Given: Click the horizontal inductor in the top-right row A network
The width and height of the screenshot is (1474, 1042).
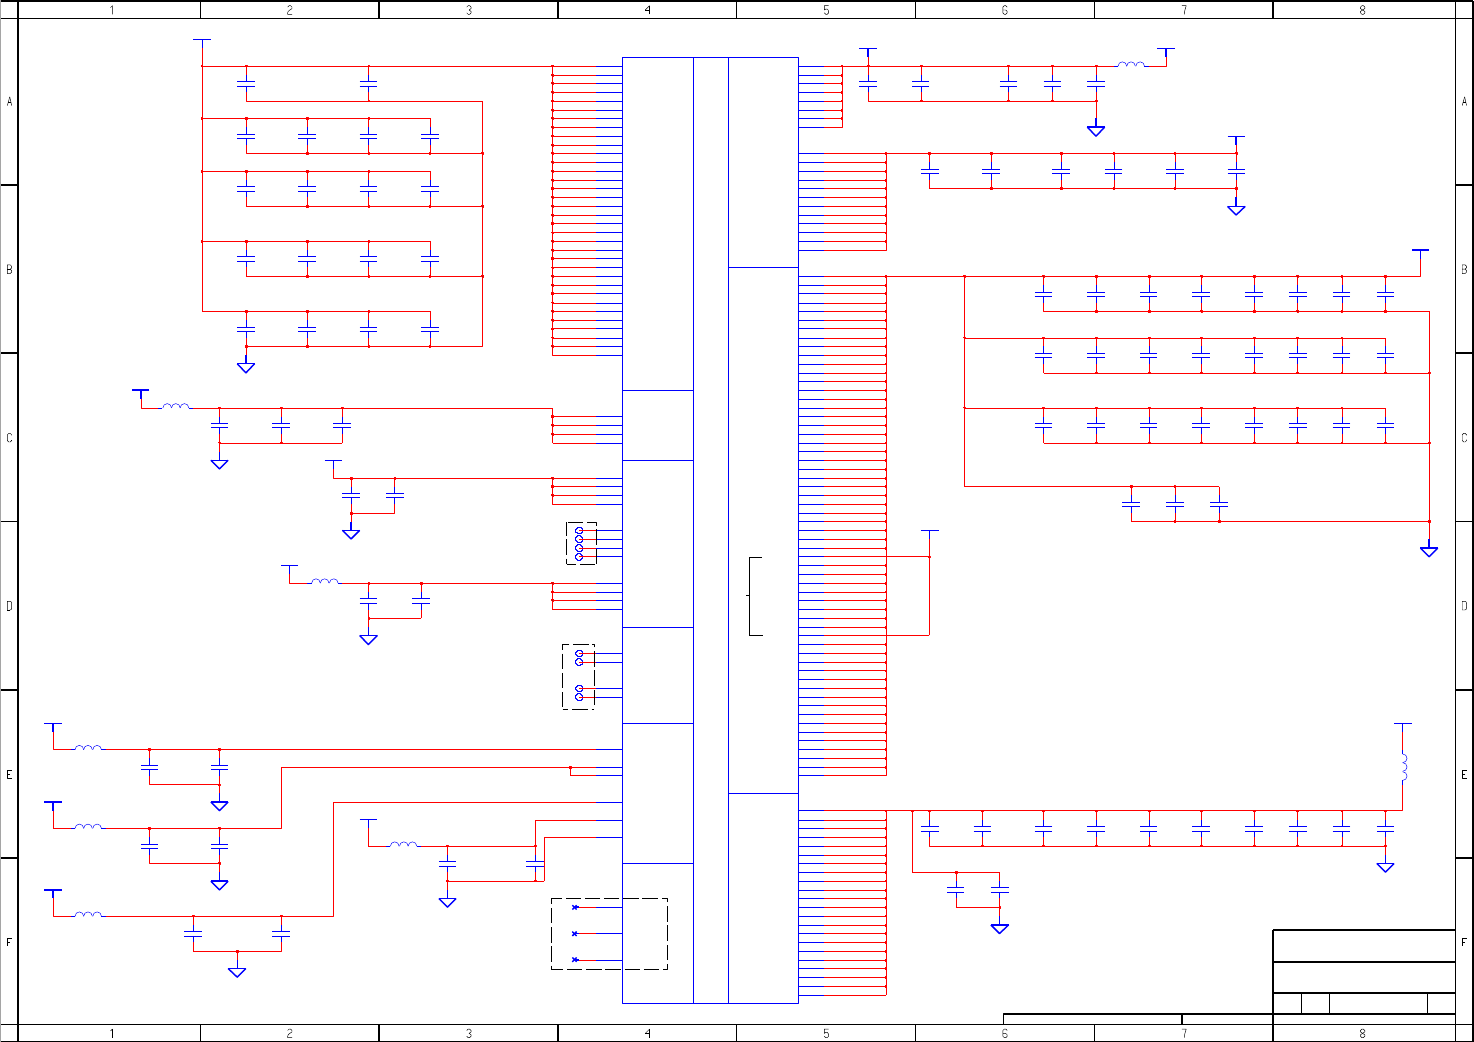Looking at the screenshot, I should pos(1131,64).
